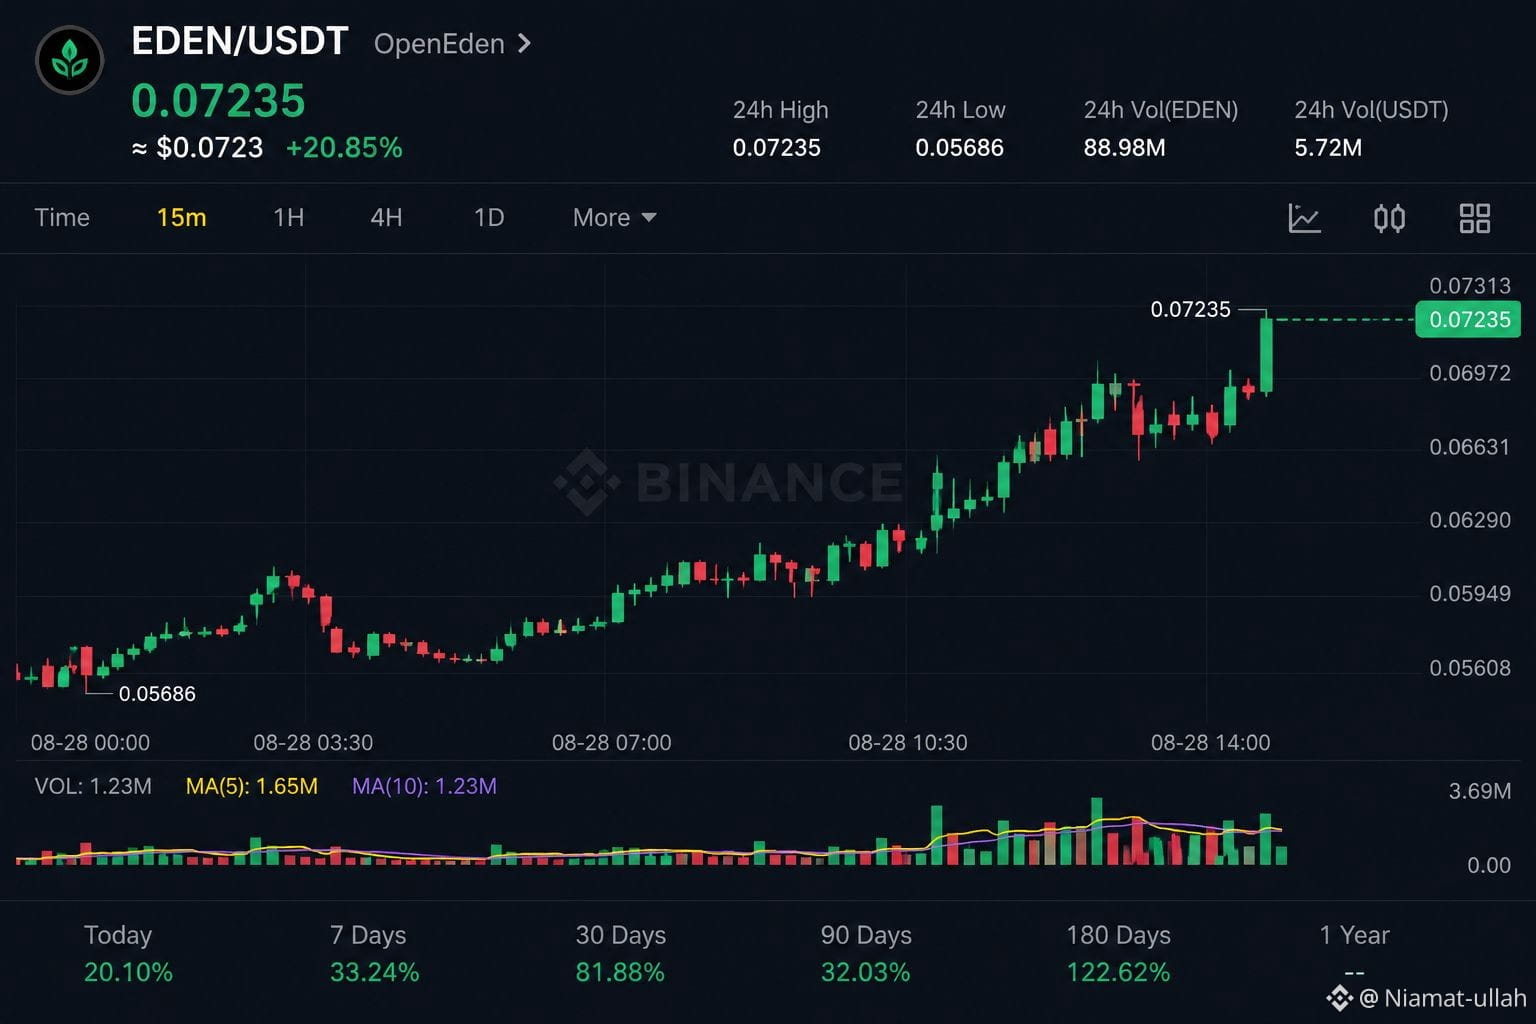This screenshot has height=1024, width=1536.
Task: Click the 90 Days 32.03% performance
Action: coord(866,953)
